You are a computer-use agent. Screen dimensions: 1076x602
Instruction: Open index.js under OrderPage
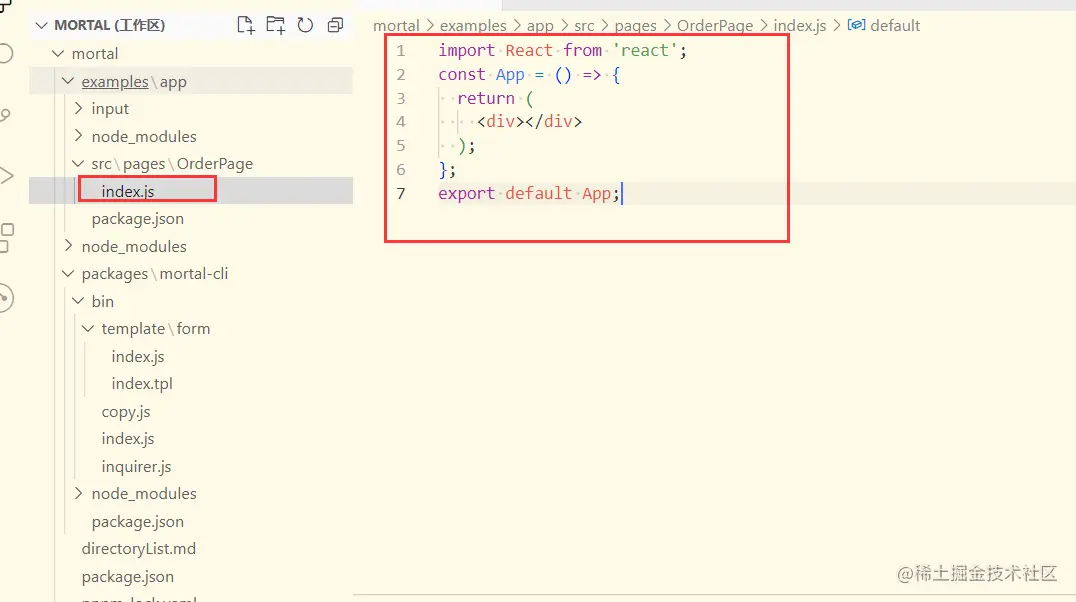[x=128, y=191]
